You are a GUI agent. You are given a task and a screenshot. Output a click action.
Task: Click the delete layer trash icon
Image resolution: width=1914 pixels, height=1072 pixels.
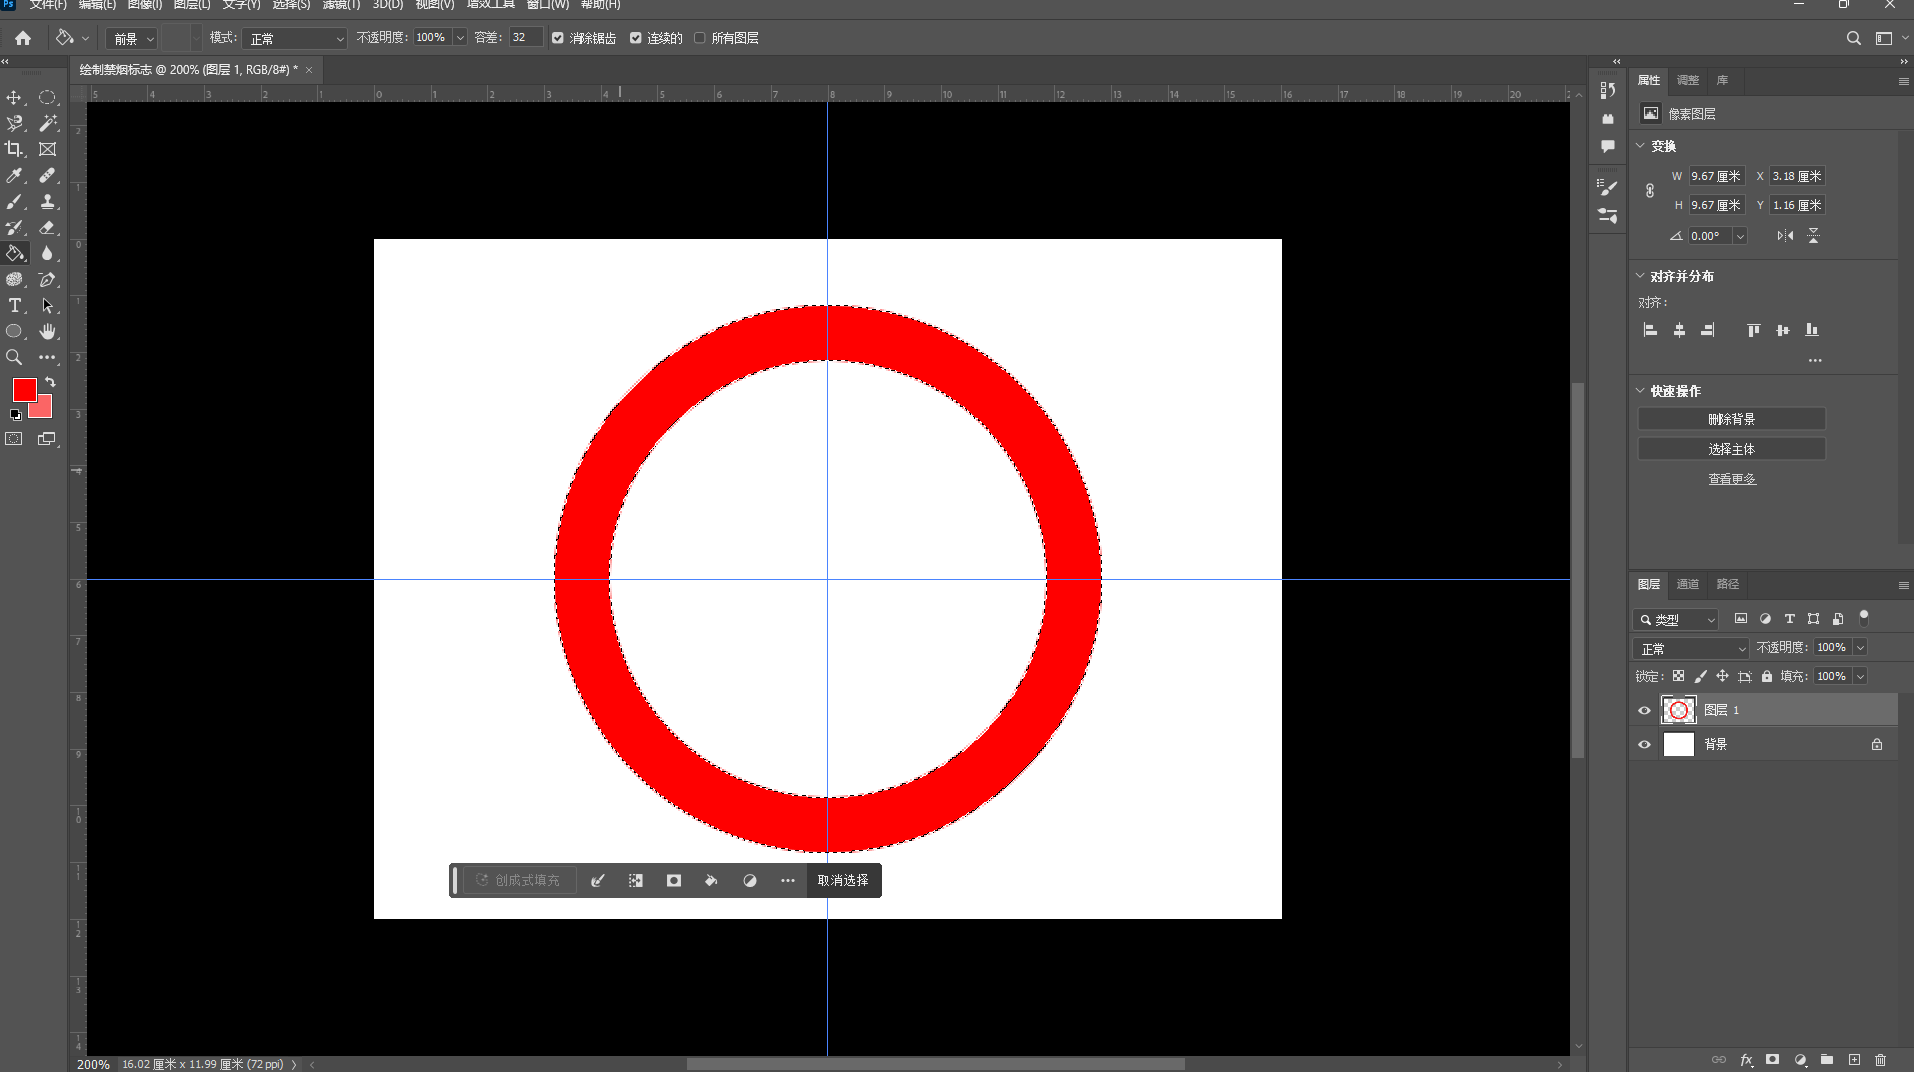pos(1880,1060)
